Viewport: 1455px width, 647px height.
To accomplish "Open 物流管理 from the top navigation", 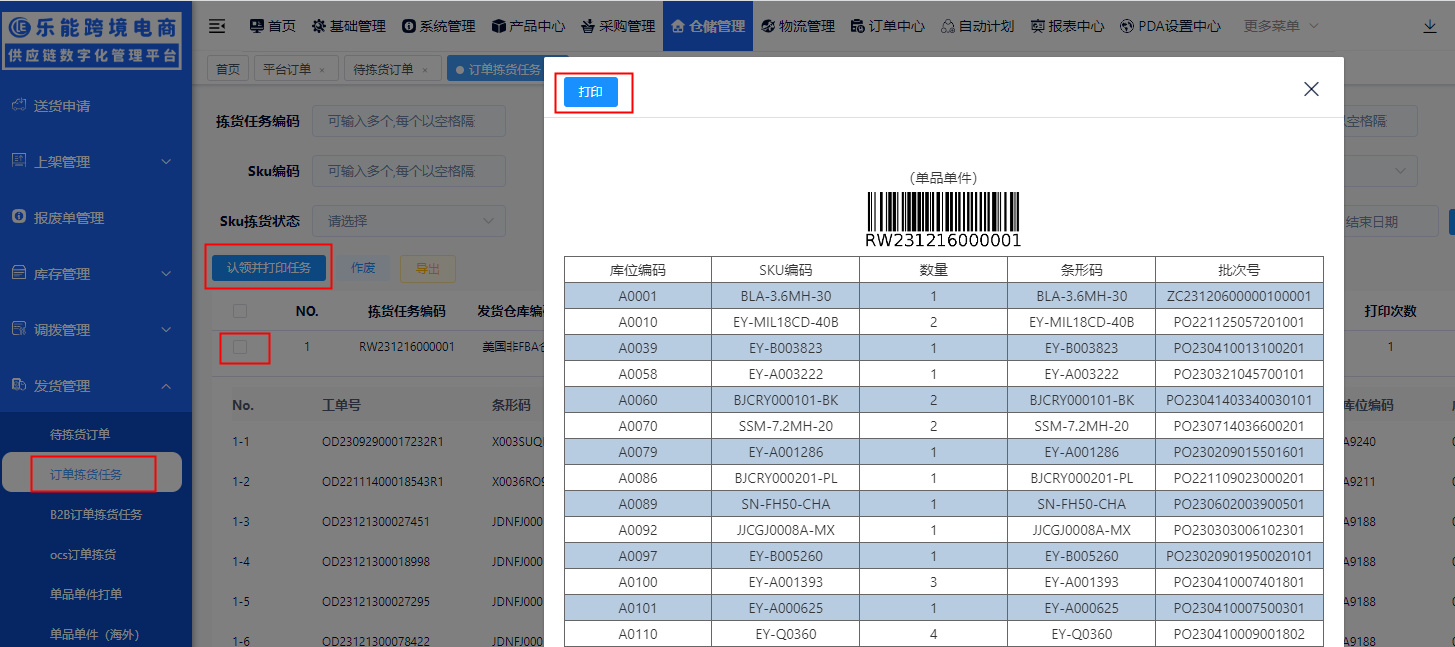I will (797, 26).
